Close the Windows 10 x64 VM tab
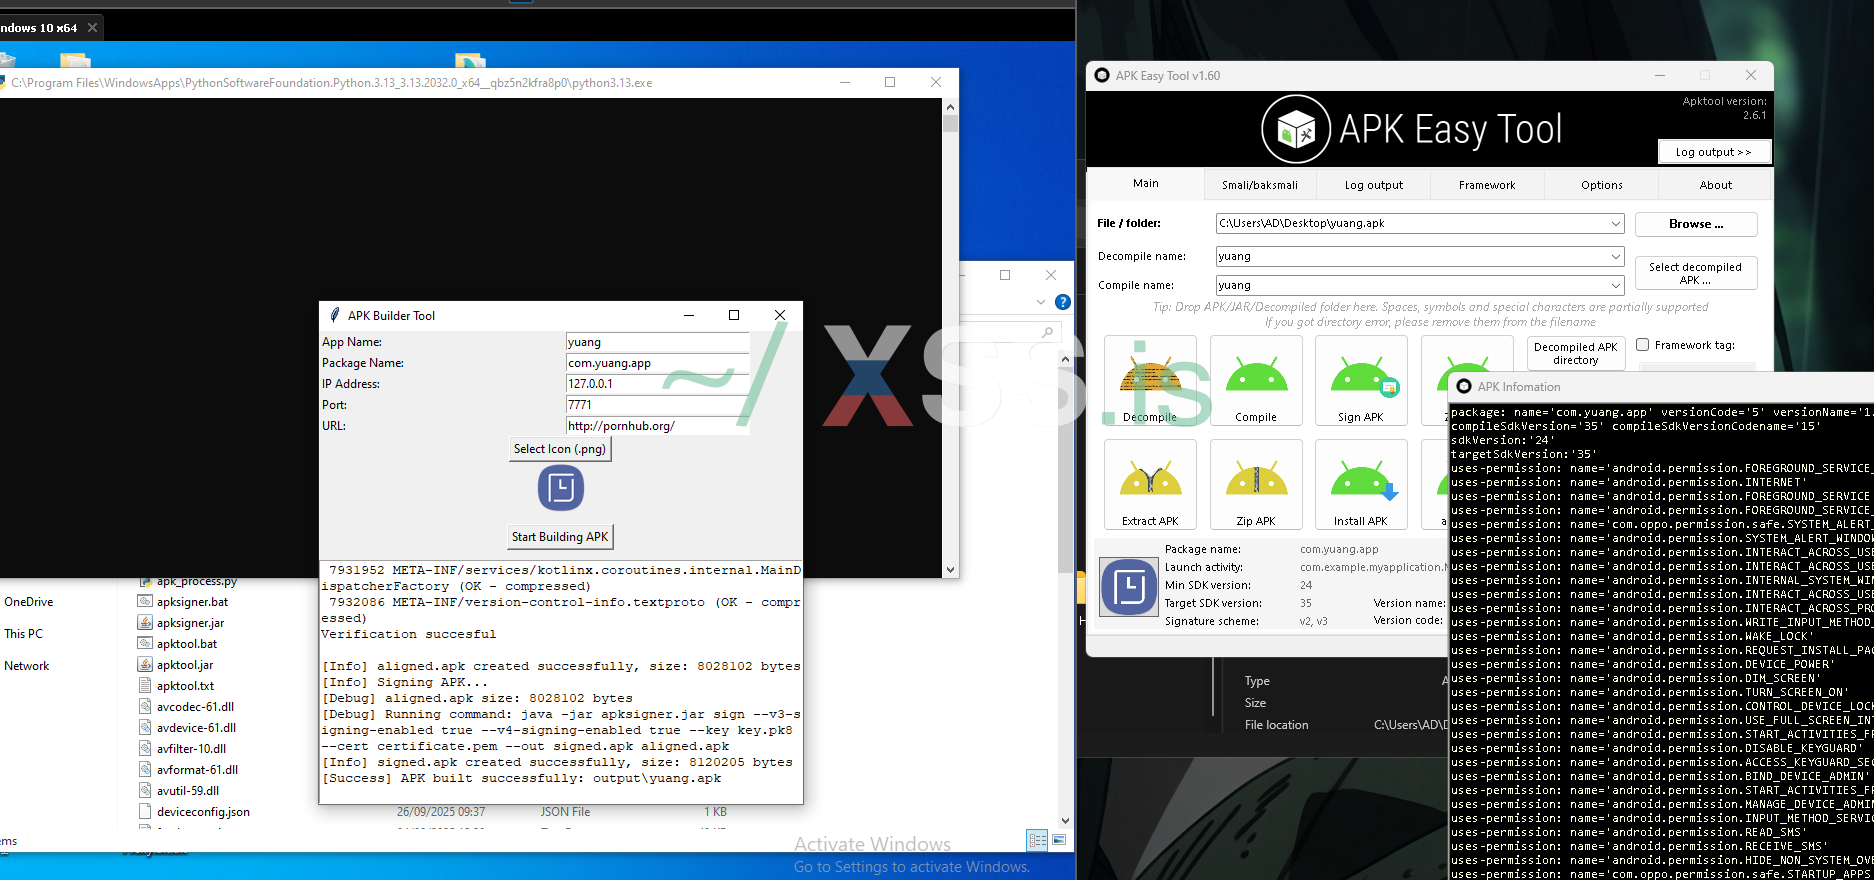The height and width of the screenshot is (880, 1874). [92, 28]
